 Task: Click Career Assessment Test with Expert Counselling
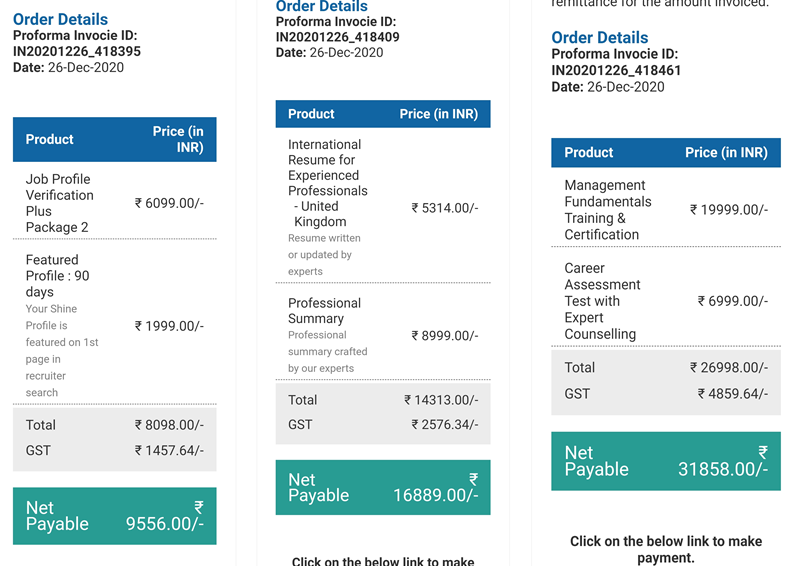click(602, 301)
